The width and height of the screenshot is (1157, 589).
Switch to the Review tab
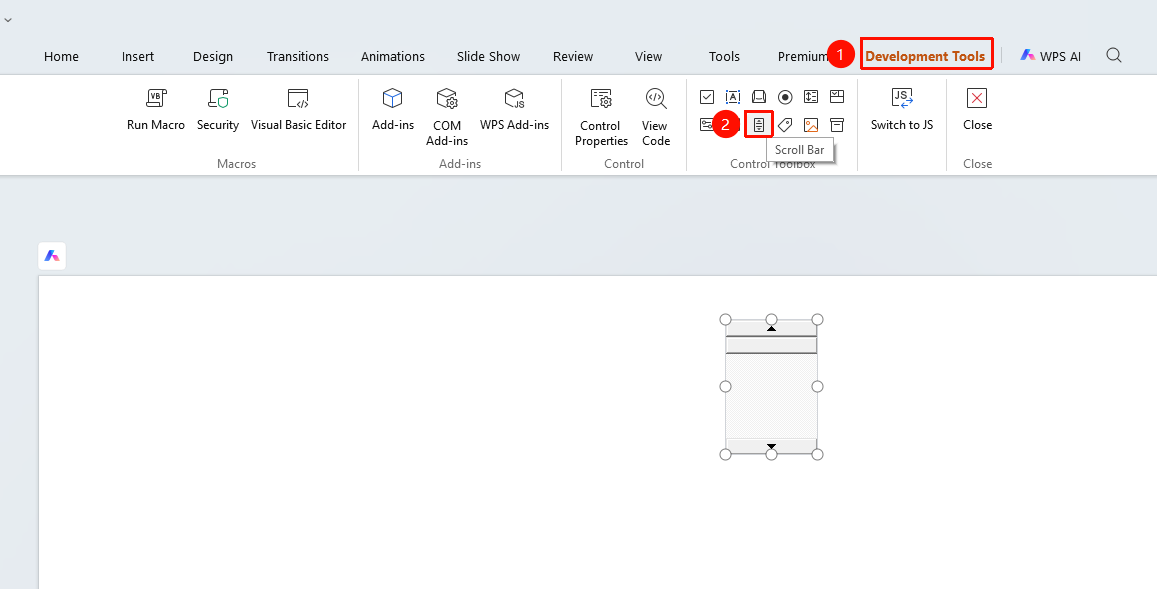573,57
